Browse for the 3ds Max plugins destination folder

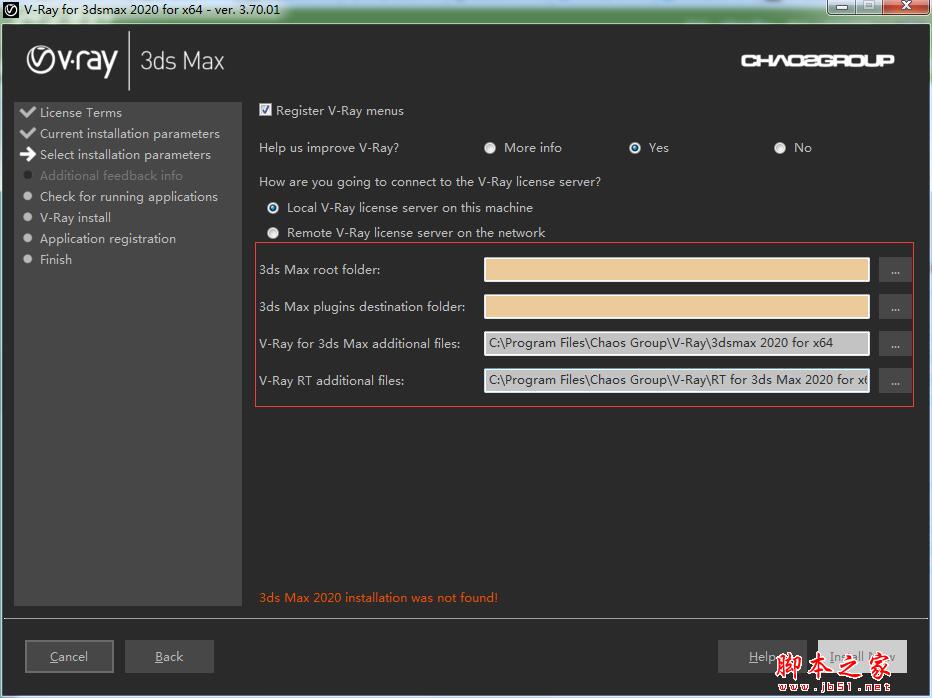pos(895,307)
